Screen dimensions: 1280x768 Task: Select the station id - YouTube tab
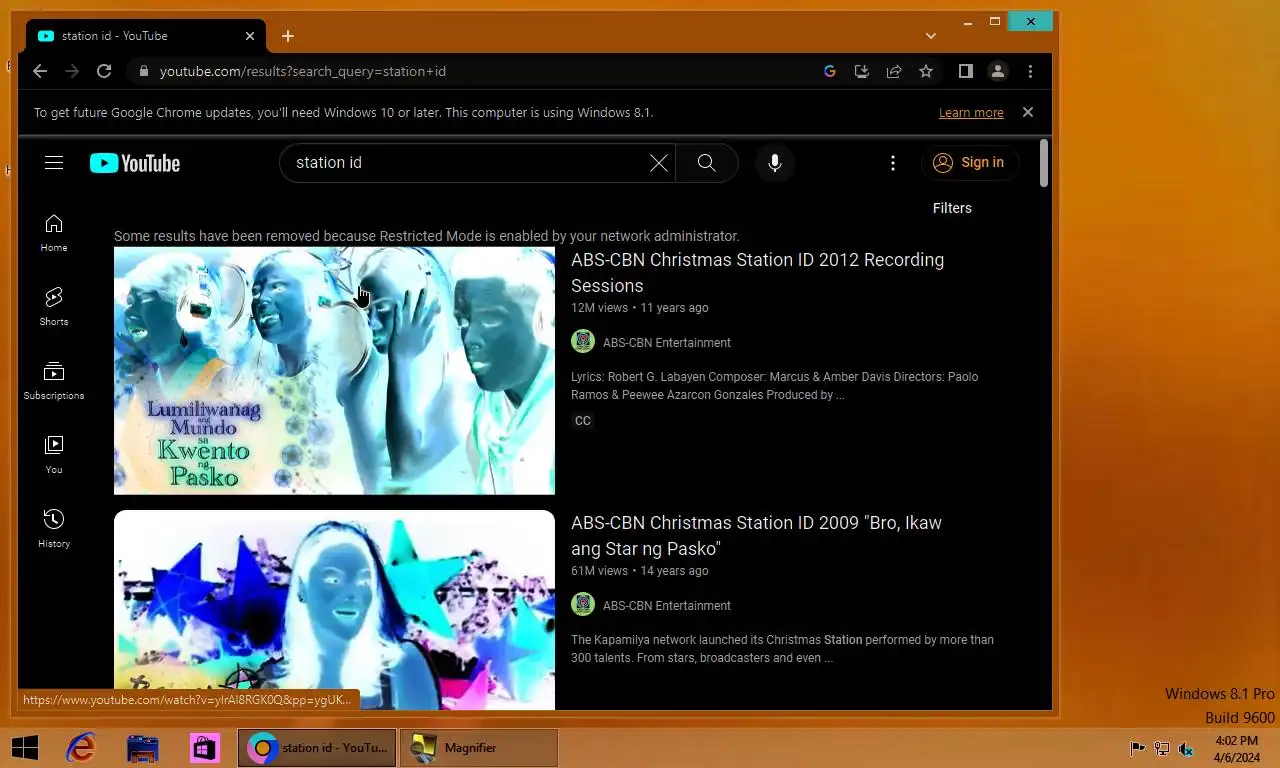146,36
